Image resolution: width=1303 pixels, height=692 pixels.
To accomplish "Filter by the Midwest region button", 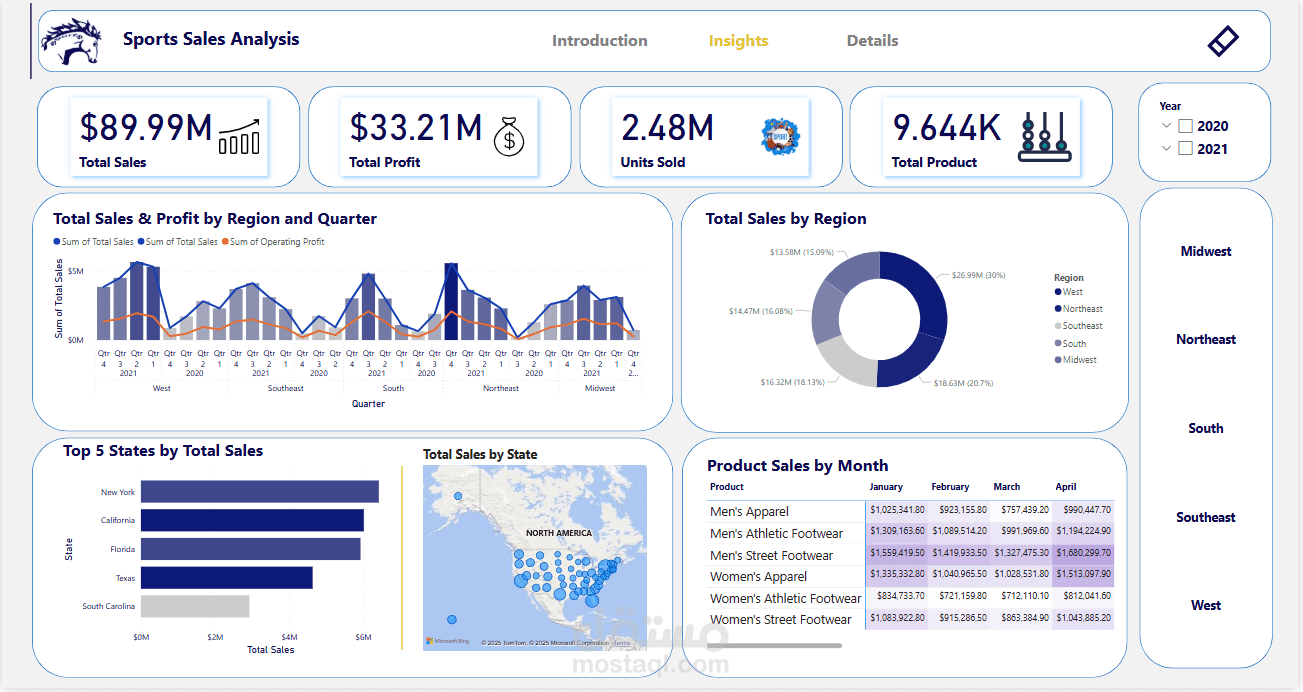I will click(x=1206, y=251).
